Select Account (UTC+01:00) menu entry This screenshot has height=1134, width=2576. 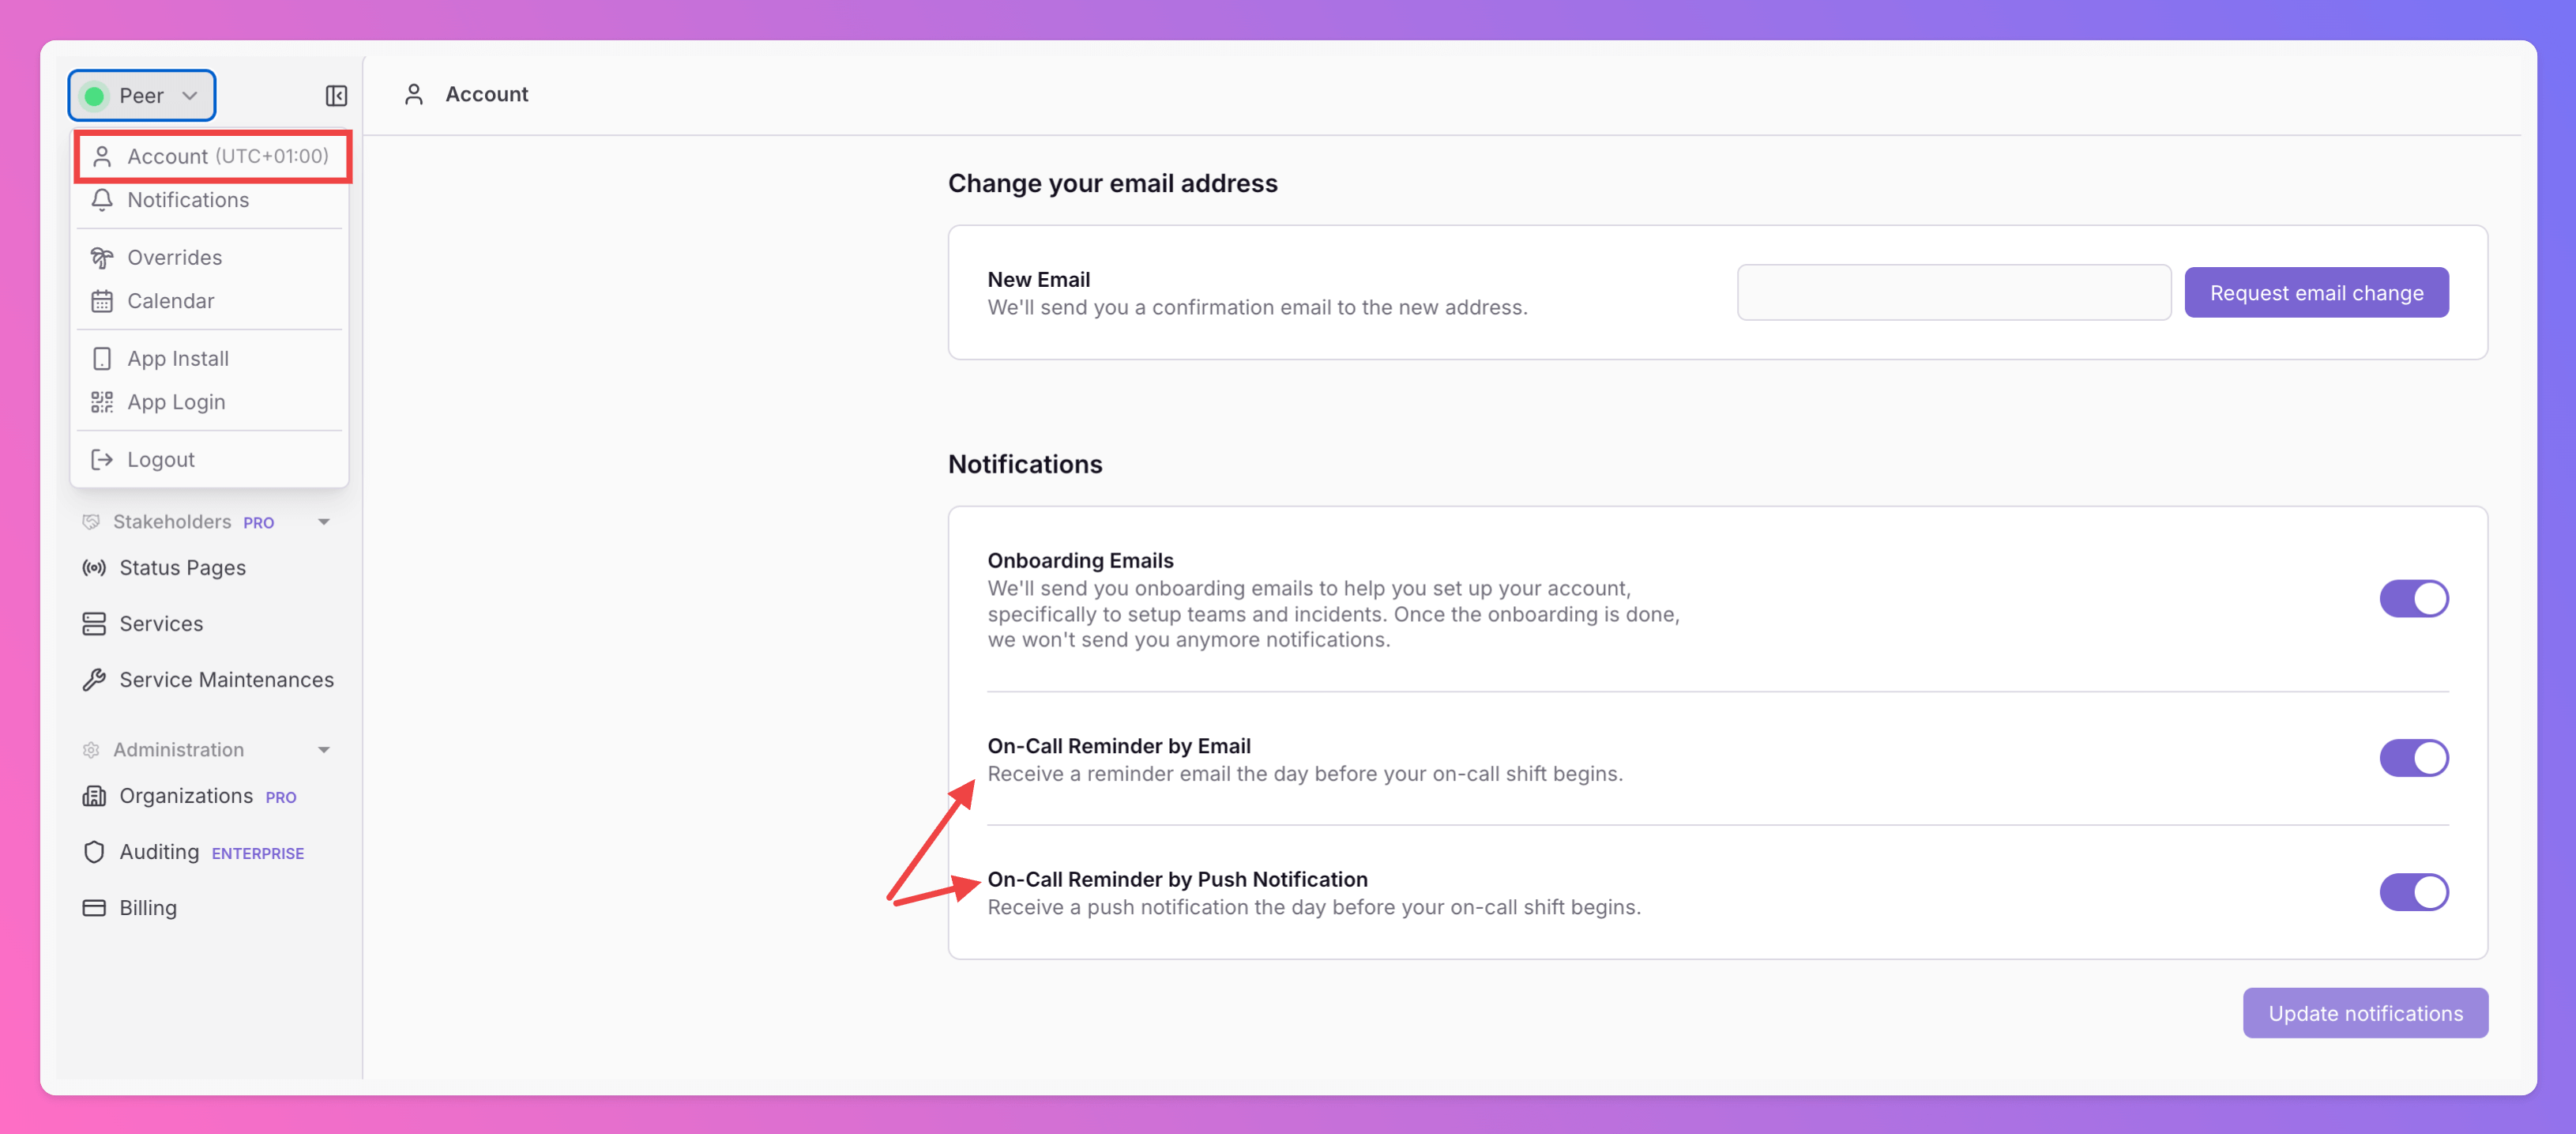[x=213, y=157]
